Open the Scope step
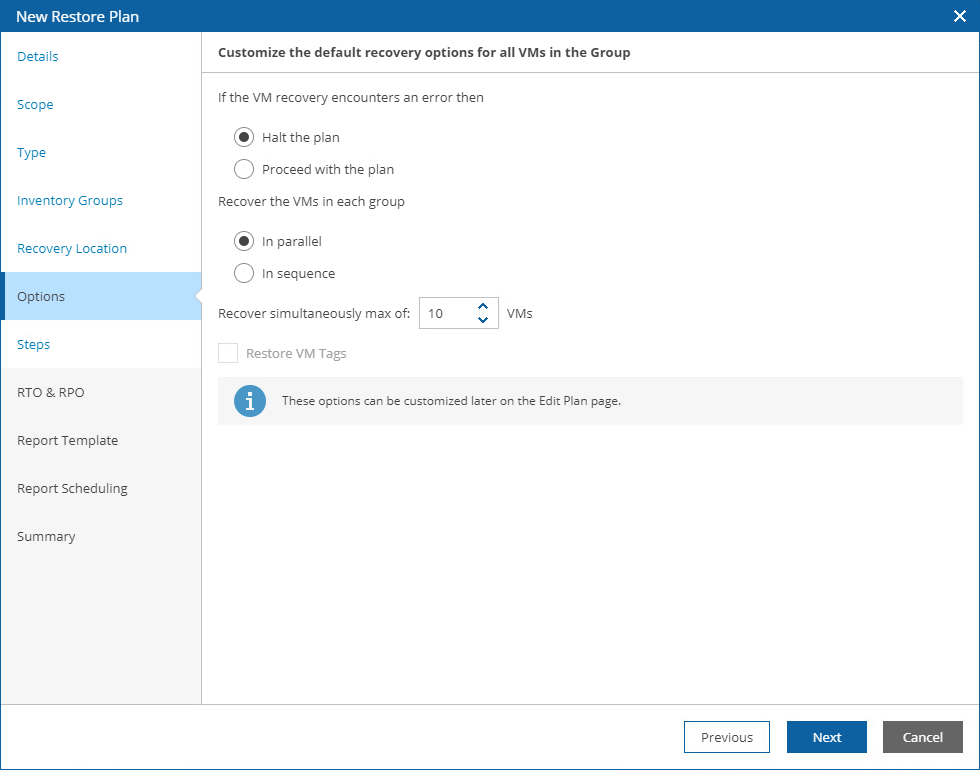980x770 pixels. [35, 105]
